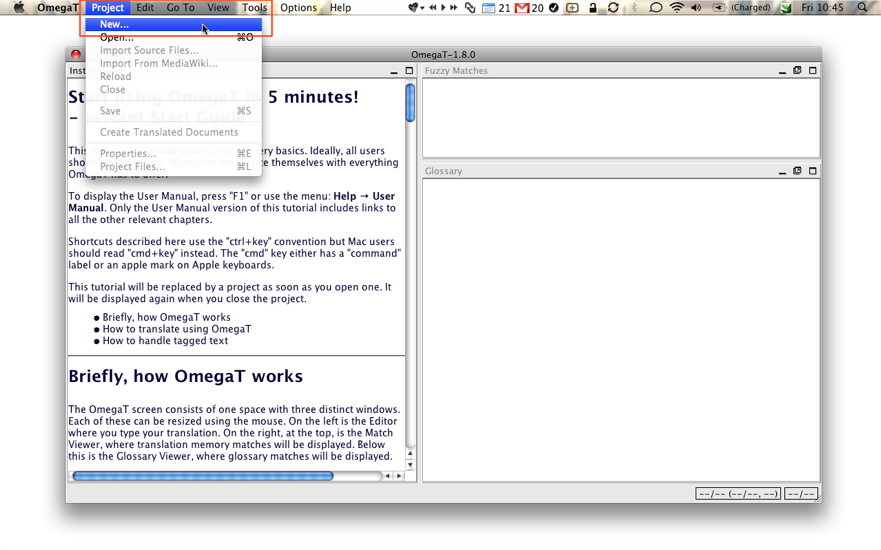Undock the Glossary pane
Screen dimensions: 881x550
click(x=797, y=171)
